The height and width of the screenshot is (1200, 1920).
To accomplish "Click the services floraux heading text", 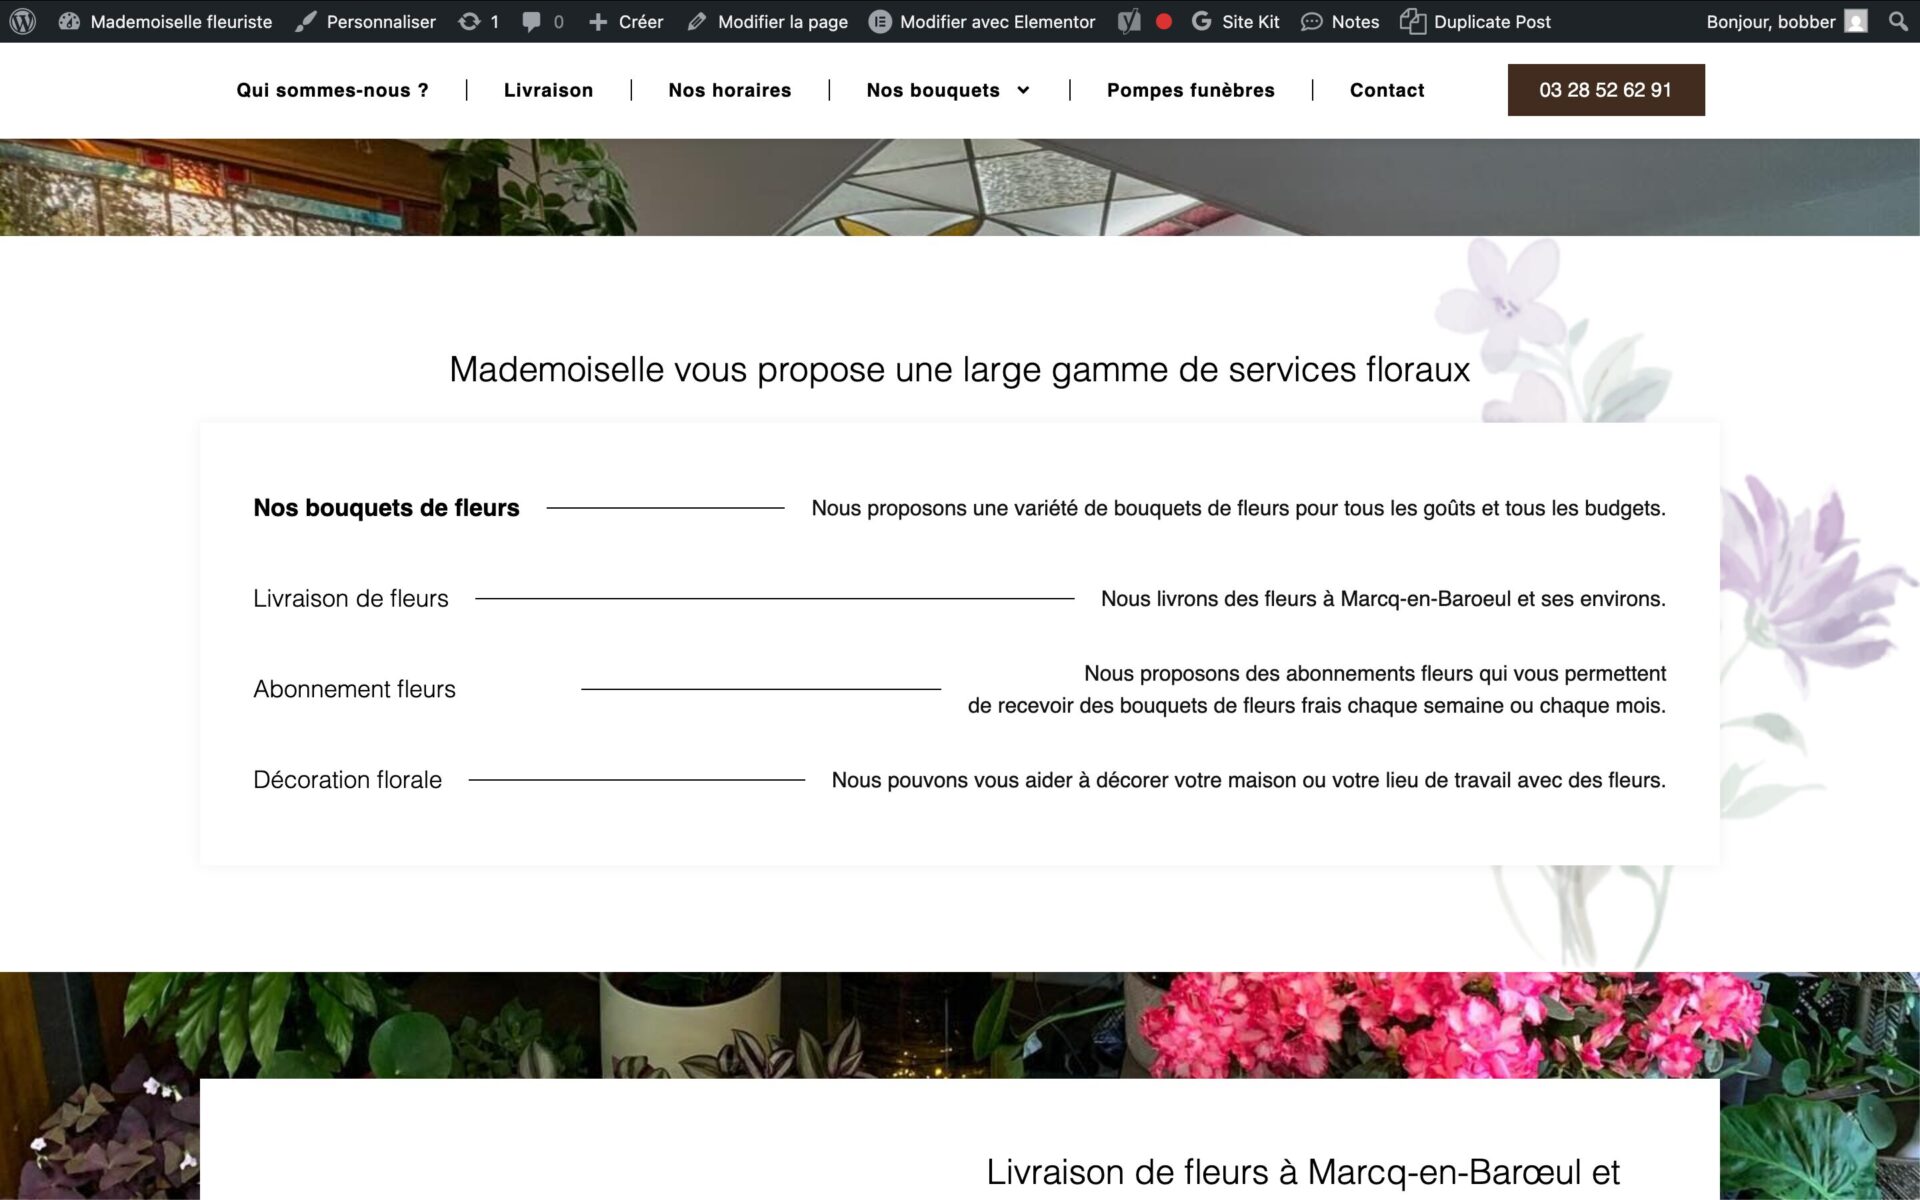I will tap(959, 369).
